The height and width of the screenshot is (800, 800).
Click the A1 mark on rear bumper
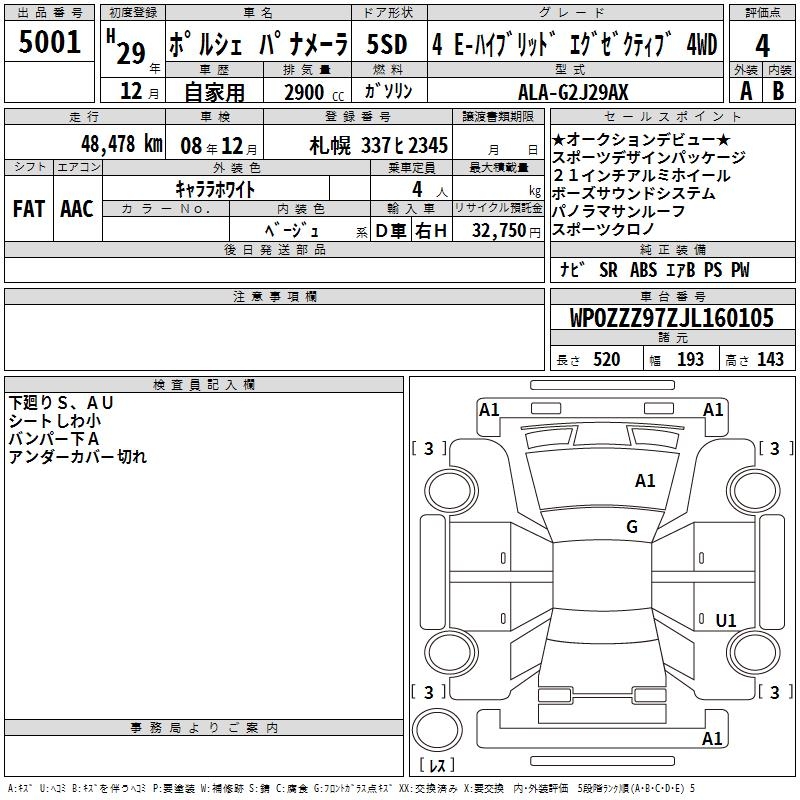pos(712,738)
